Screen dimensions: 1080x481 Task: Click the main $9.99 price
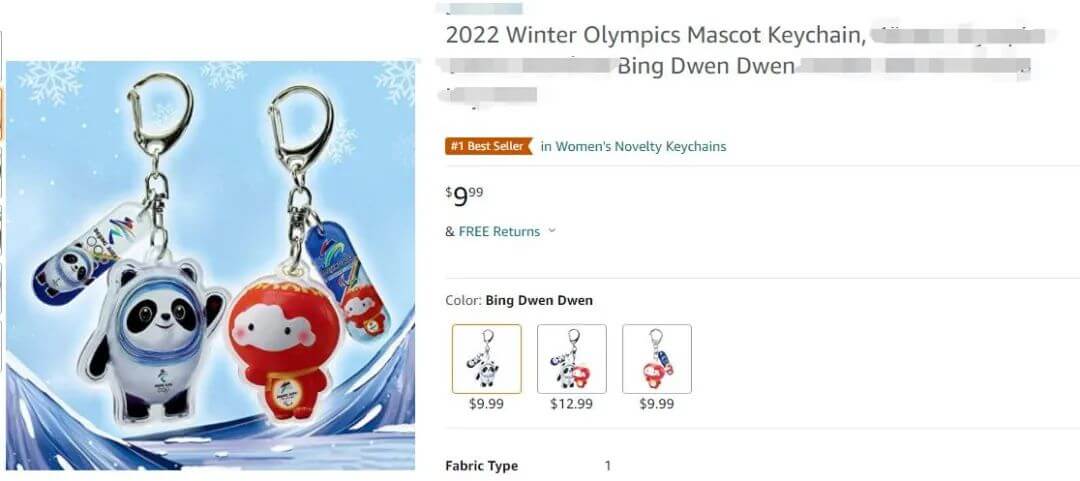pos(464,196)
